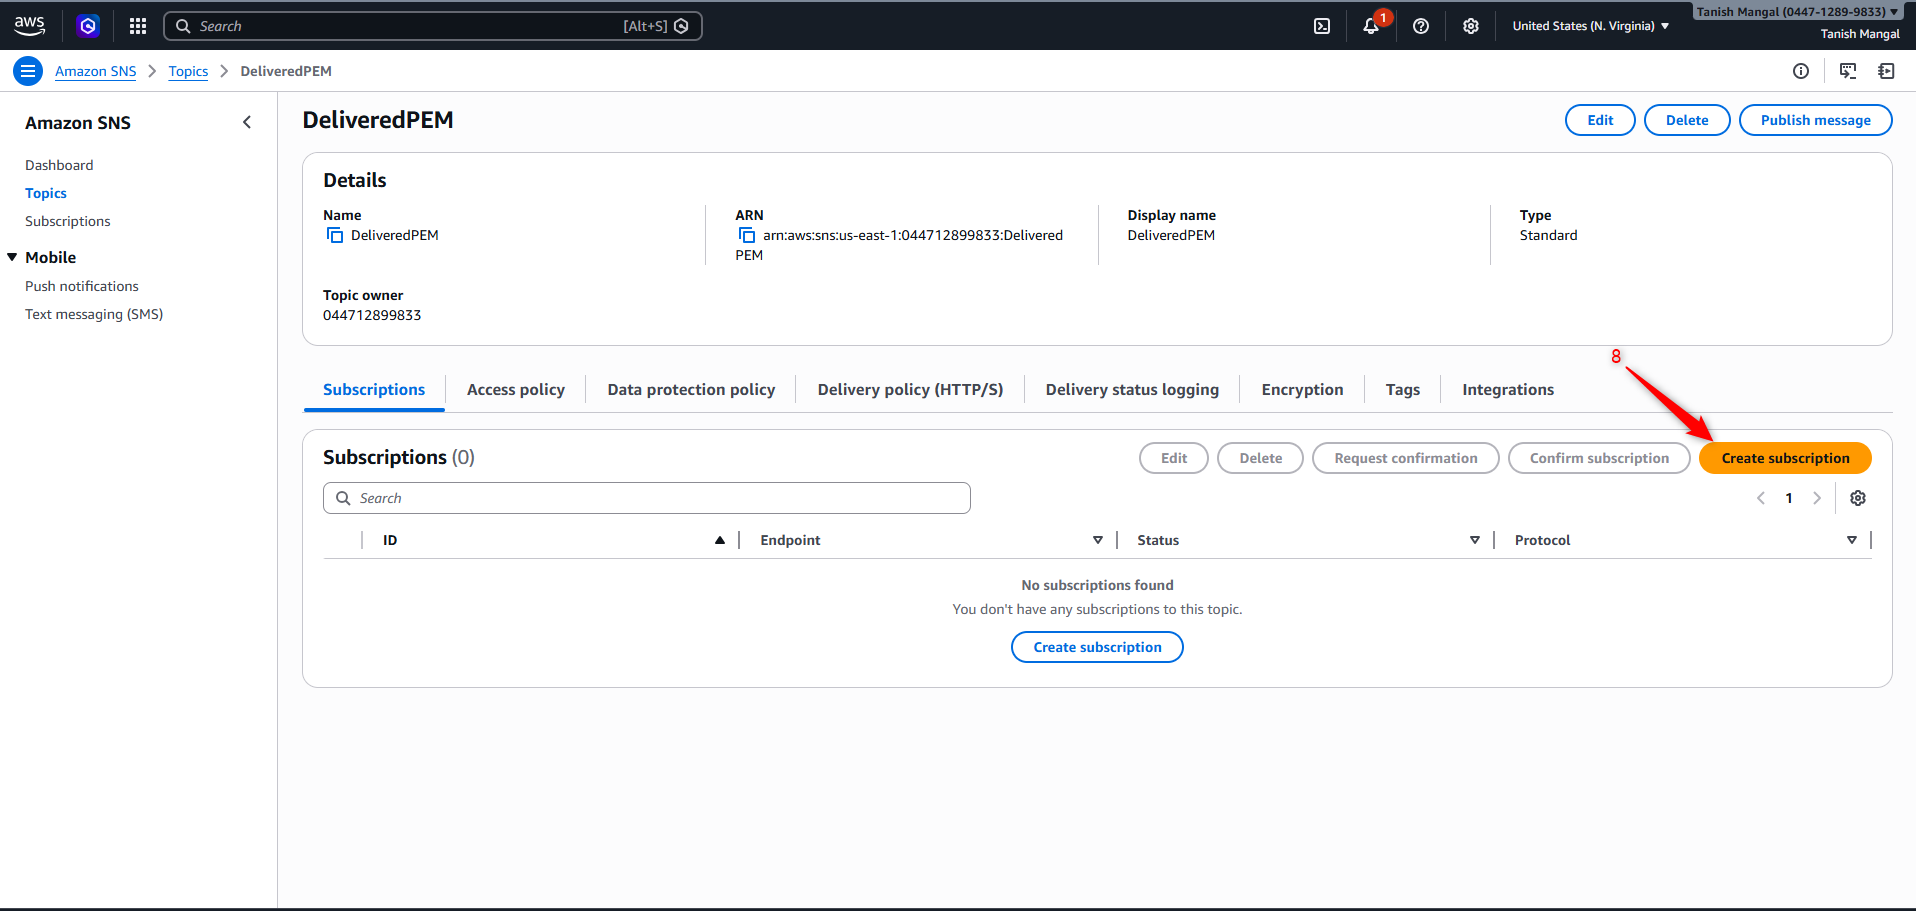Switch to the Access policy tab

click(x=515, y=390)
